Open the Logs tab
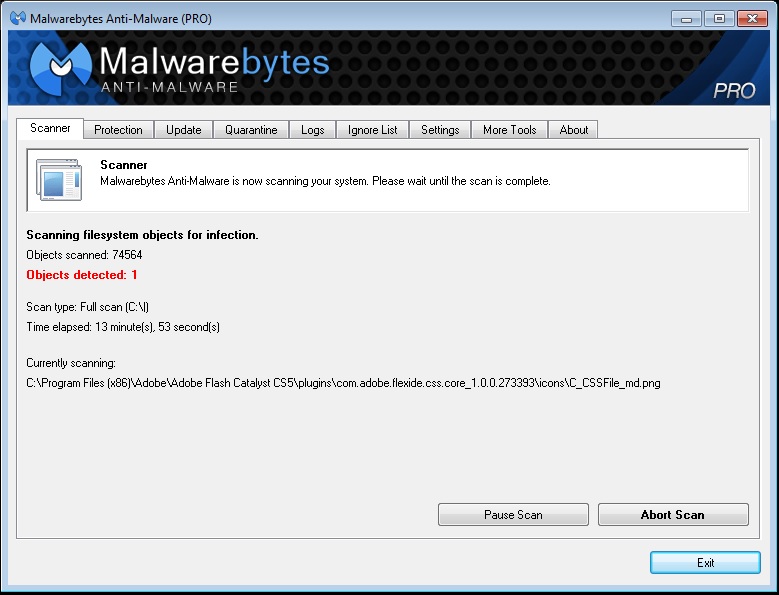Viewport: 779px width, 595px height. [312, 130]
